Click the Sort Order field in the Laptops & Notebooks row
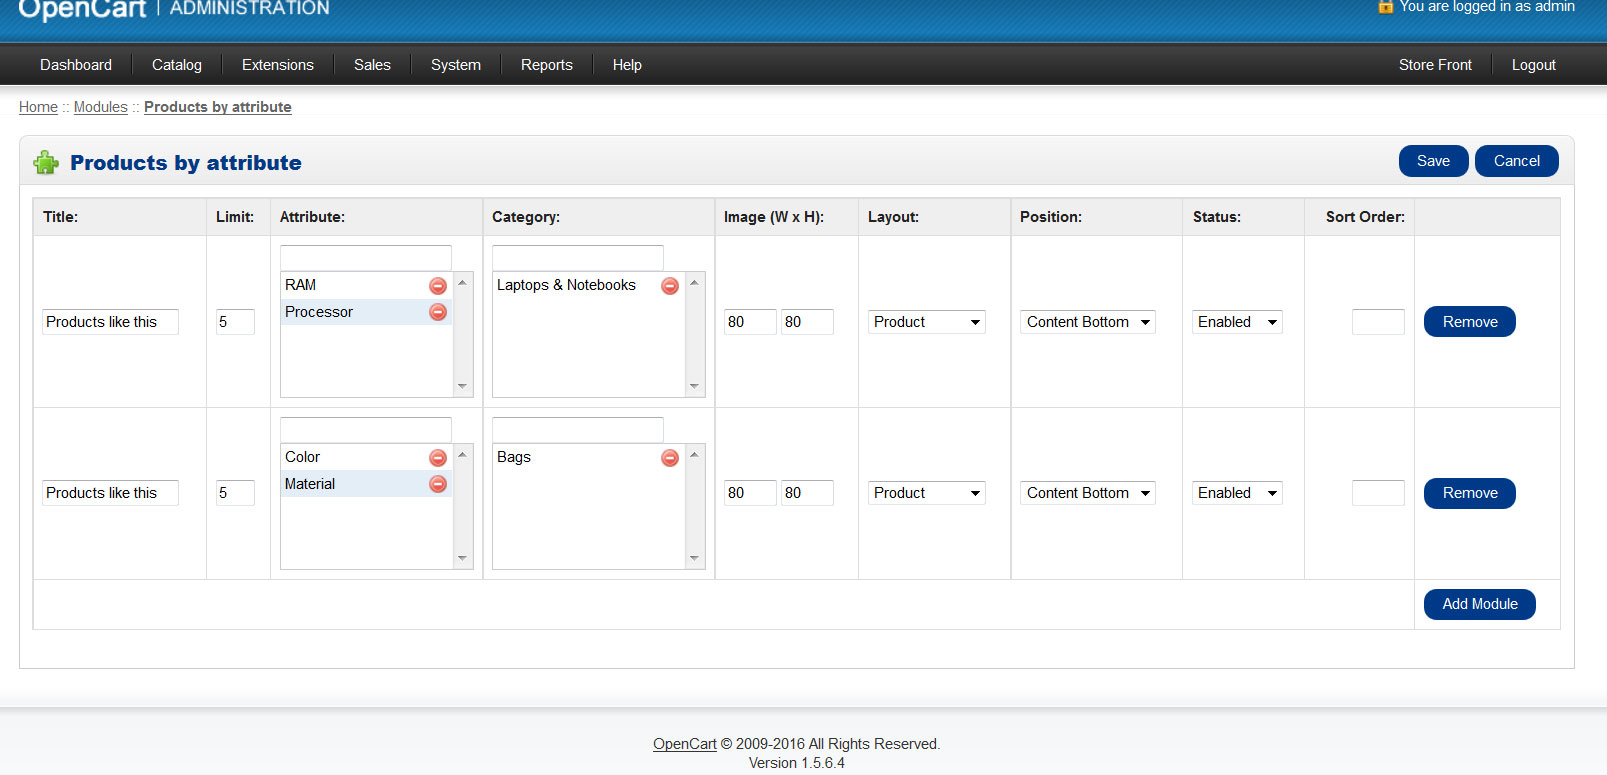The width and height of the screenshot is (1607, 775). pos(1378,322)
